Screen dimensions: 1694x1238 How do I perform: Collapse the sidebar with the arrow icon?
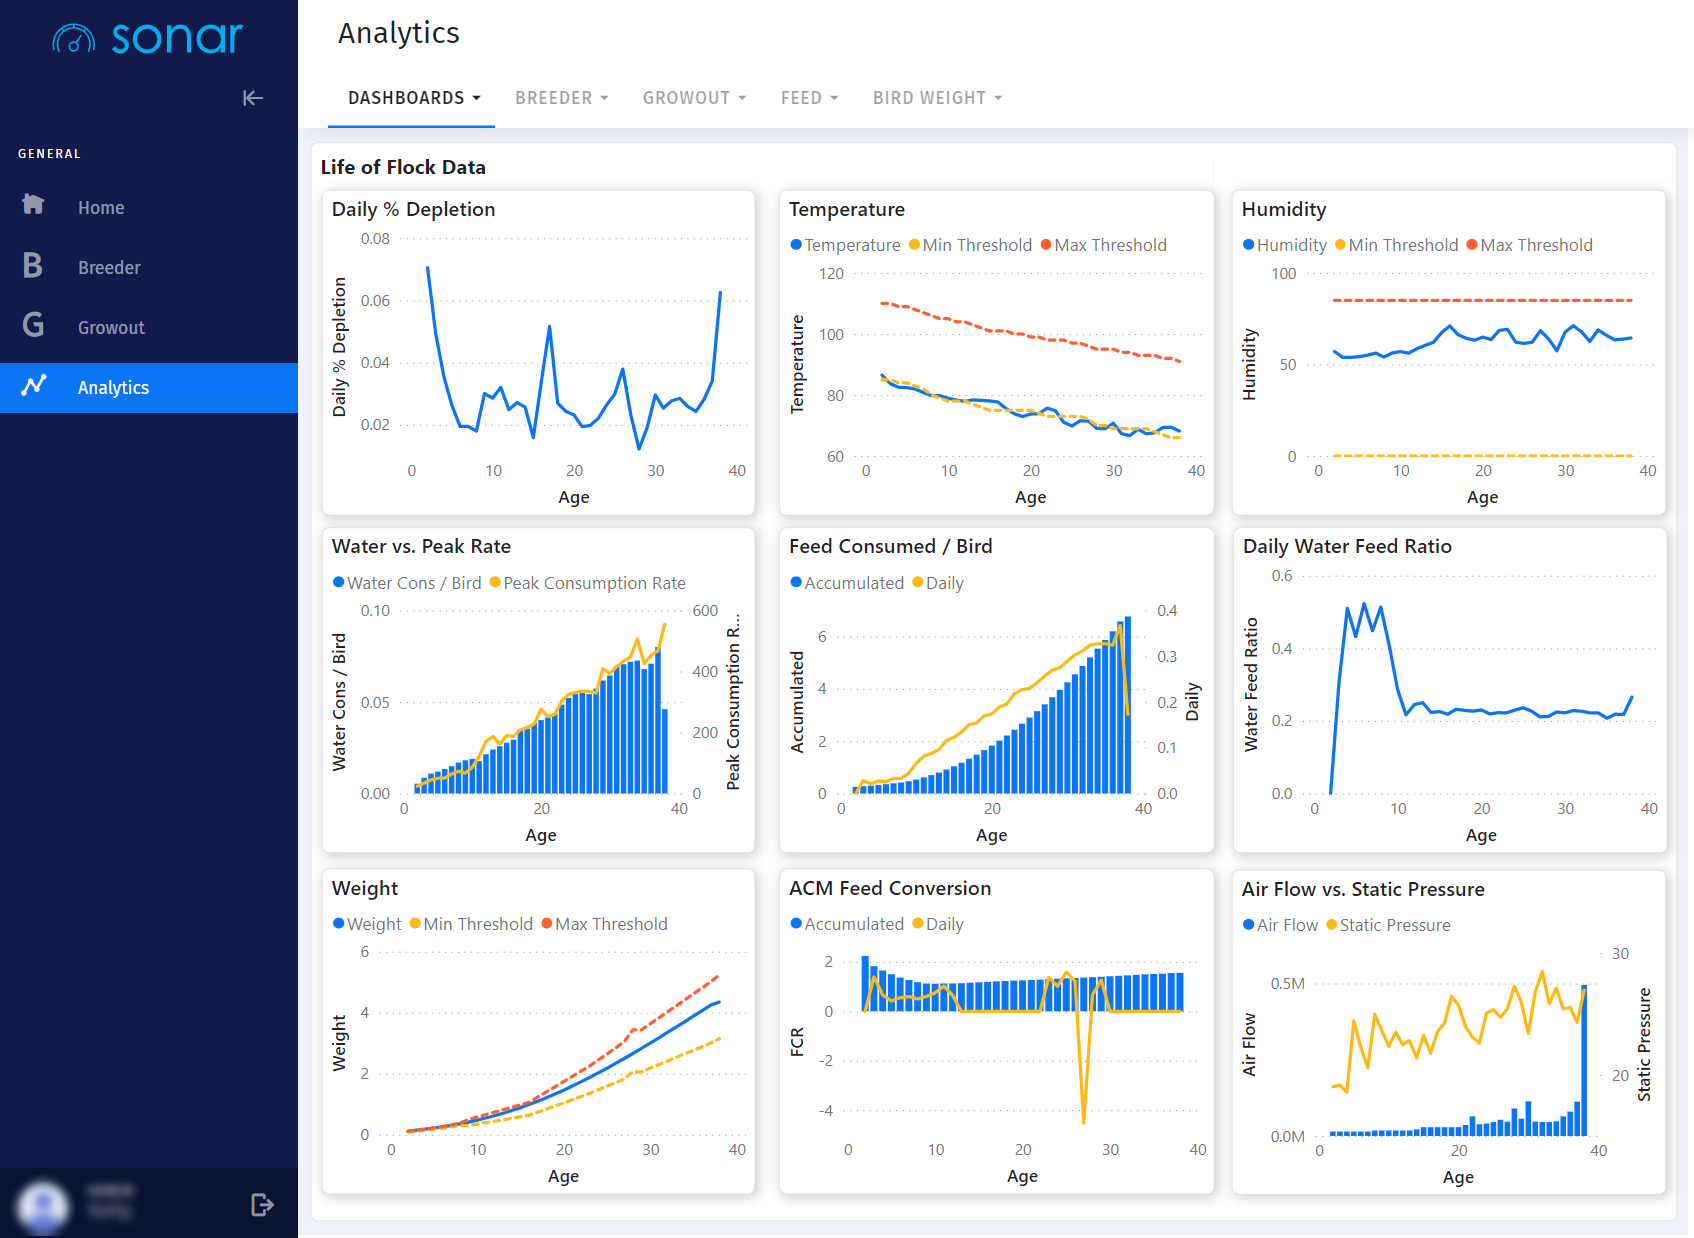[253, 98]
